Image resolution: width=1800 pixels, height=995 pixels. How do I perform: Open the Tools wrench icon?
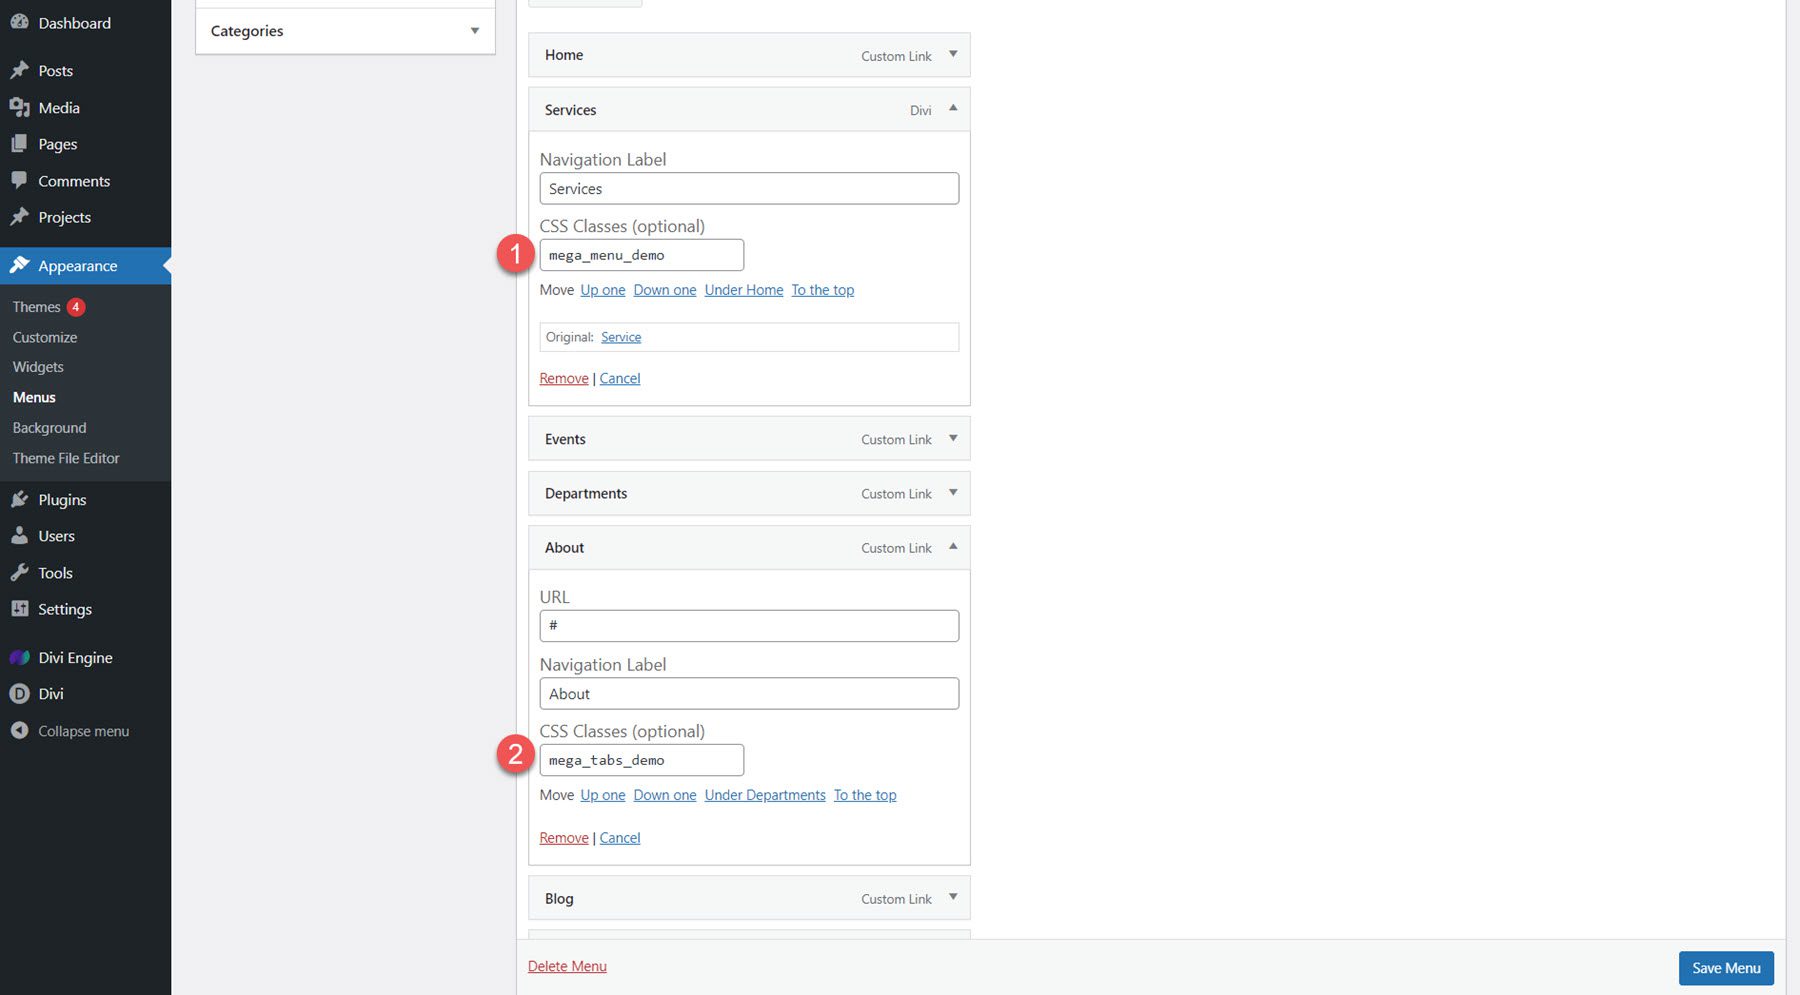[20, 572]
